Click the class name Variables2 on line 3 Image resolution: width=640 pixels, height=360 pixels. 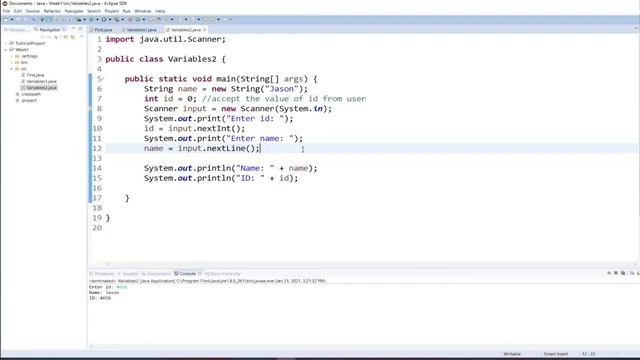tap(192, 59)
